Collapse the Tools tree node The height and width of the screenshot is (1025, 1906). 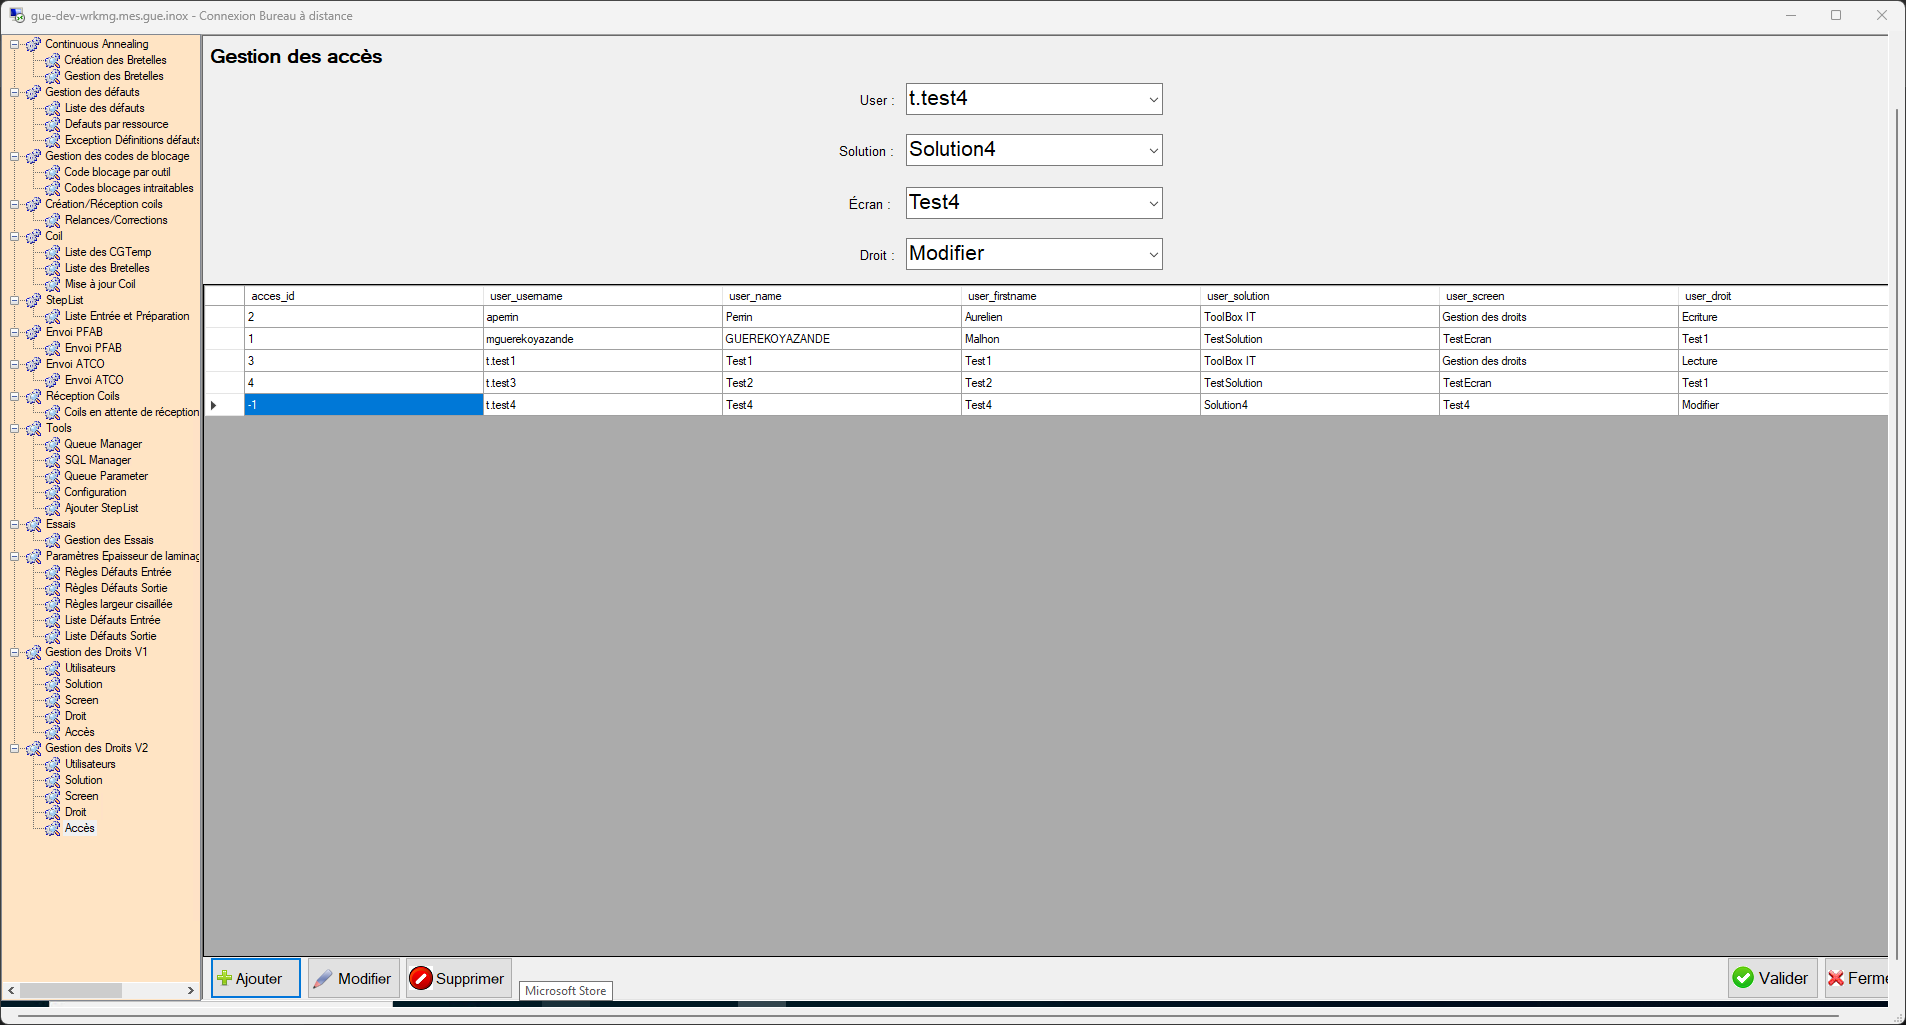[x=15, y=428]
